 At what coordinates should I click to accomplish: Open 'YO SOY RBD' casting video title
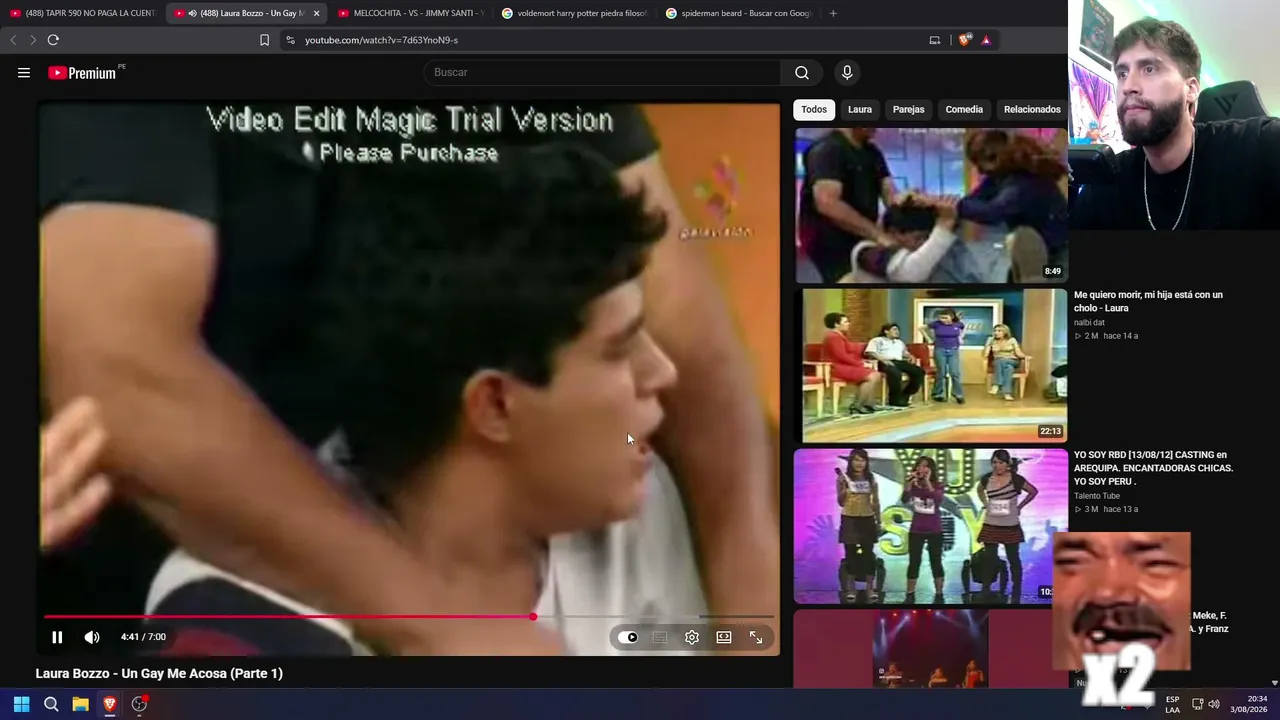click(1153, 468)
